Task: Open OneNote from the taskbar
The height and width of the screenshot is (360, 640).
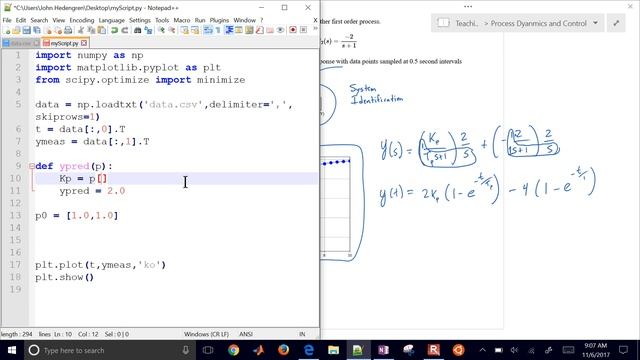Action: point(383,350)
